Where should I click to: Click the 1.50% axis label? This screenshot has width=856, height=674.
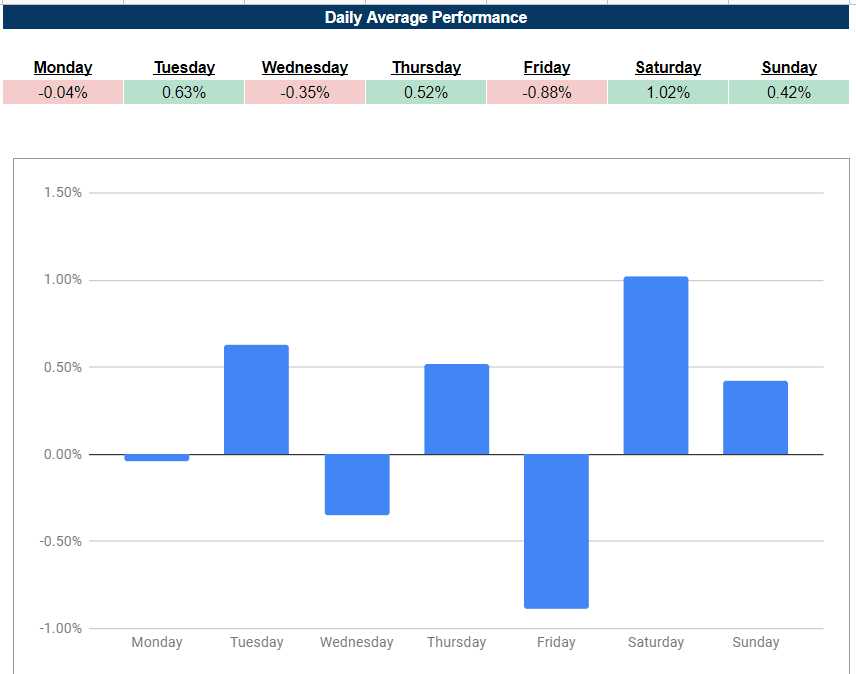pos(63,193)
